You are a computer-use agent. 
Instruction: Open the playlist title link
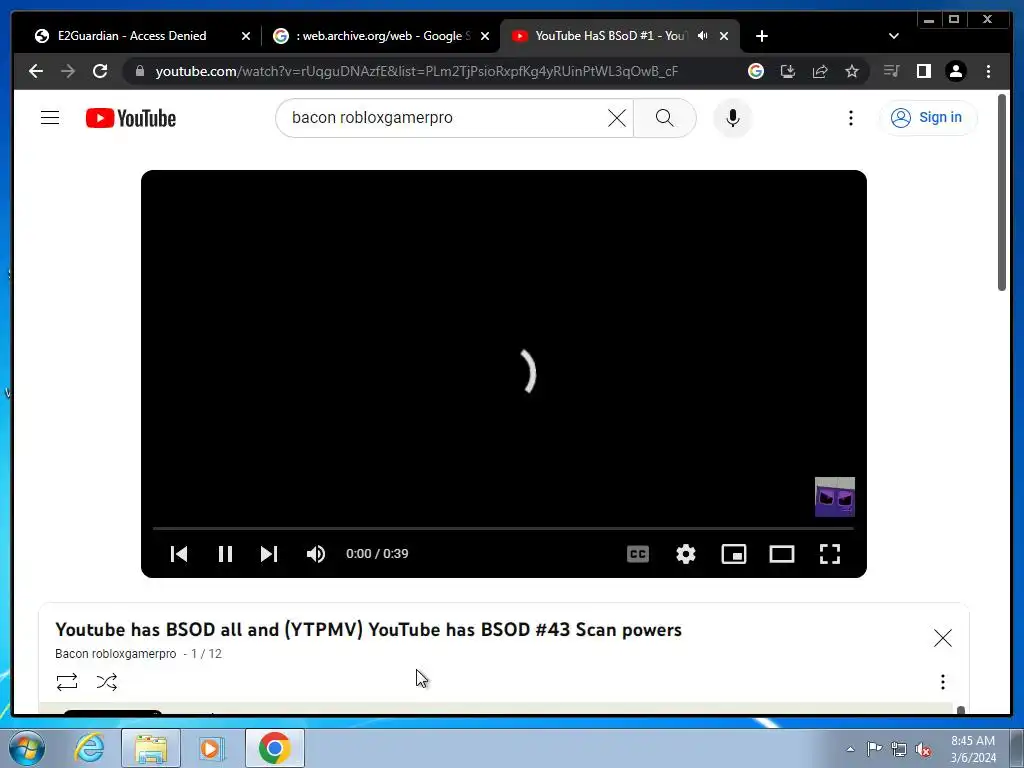coord(368,630)
